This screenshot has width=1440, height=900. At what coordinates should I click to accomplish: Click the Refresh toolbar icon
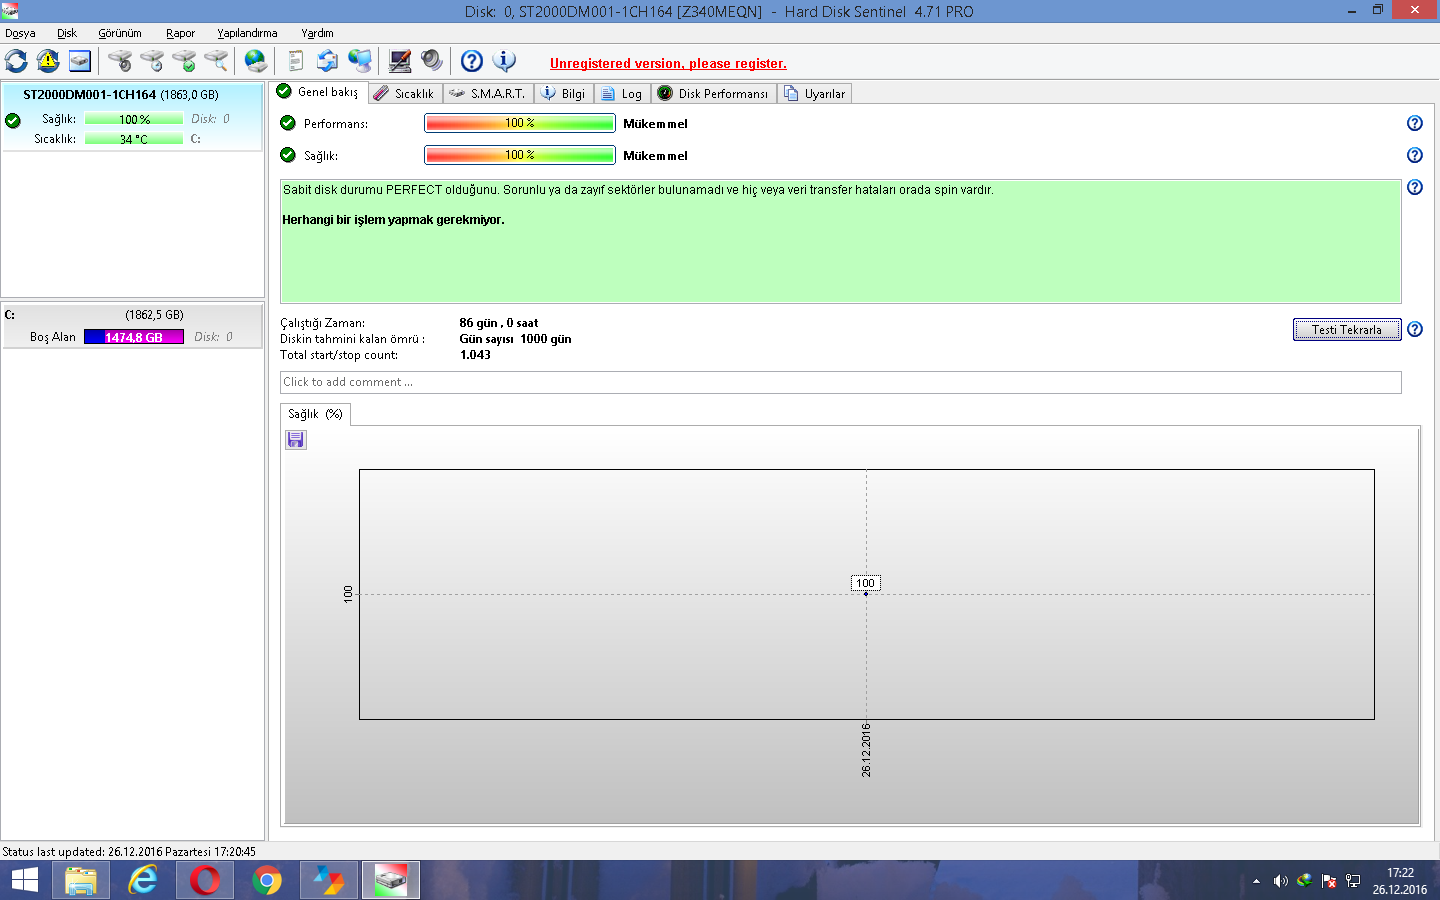click(x=16, y=61)
